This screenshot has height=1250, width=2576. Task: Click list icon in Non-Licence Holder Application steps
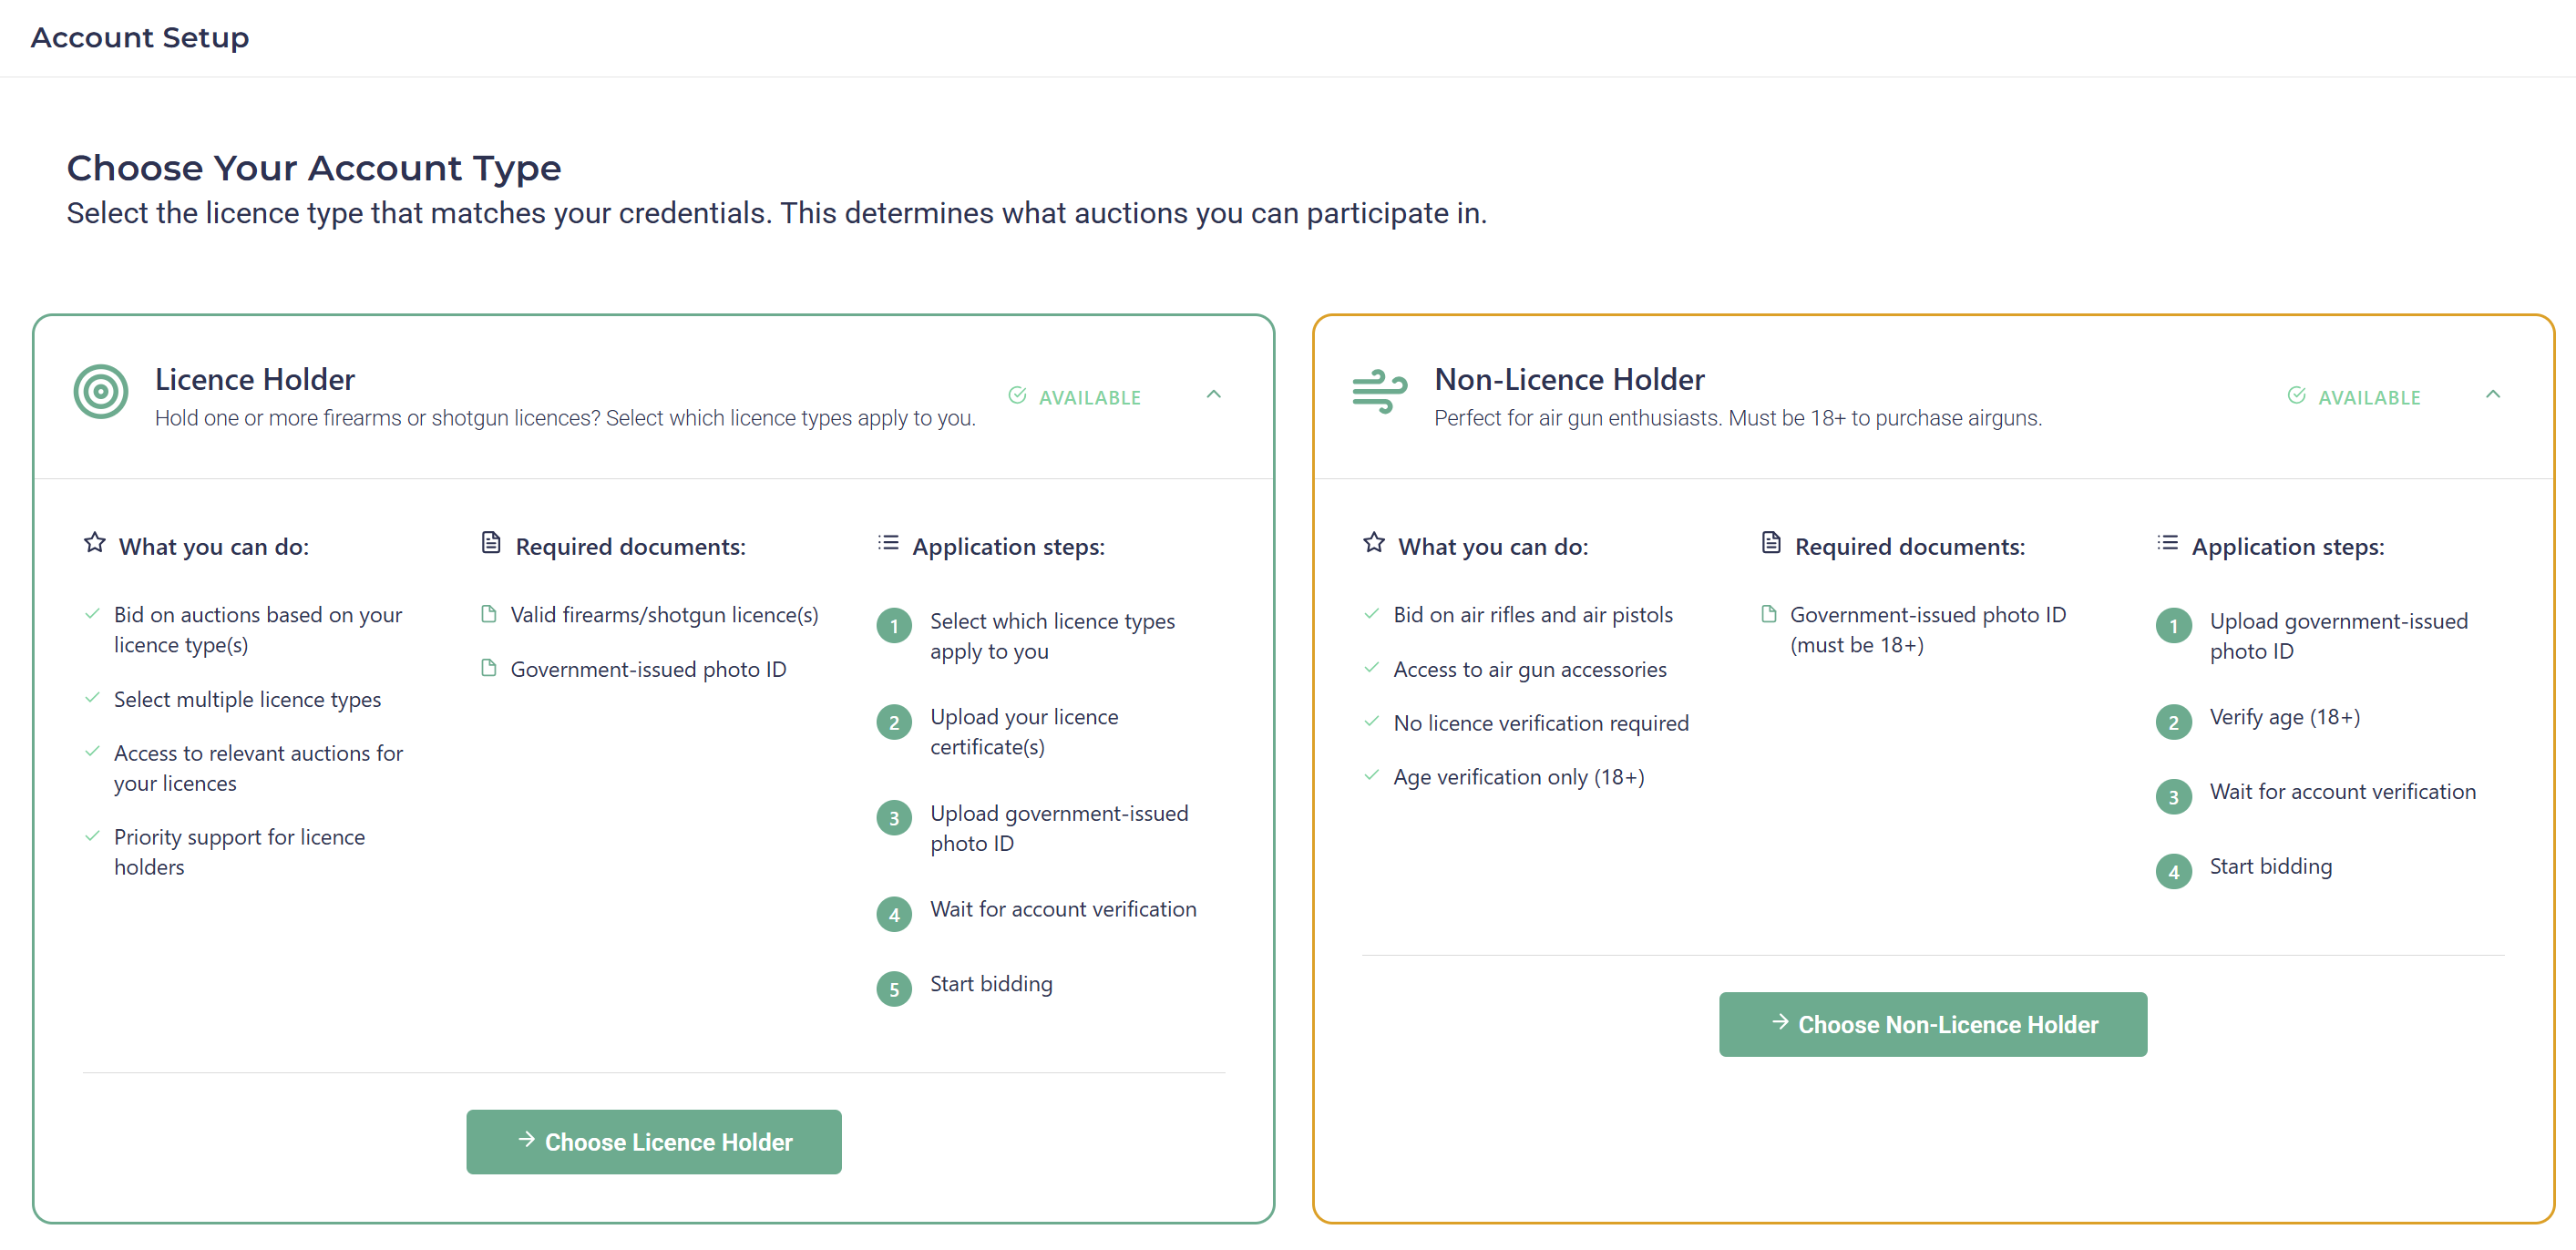pos(2167,543)
